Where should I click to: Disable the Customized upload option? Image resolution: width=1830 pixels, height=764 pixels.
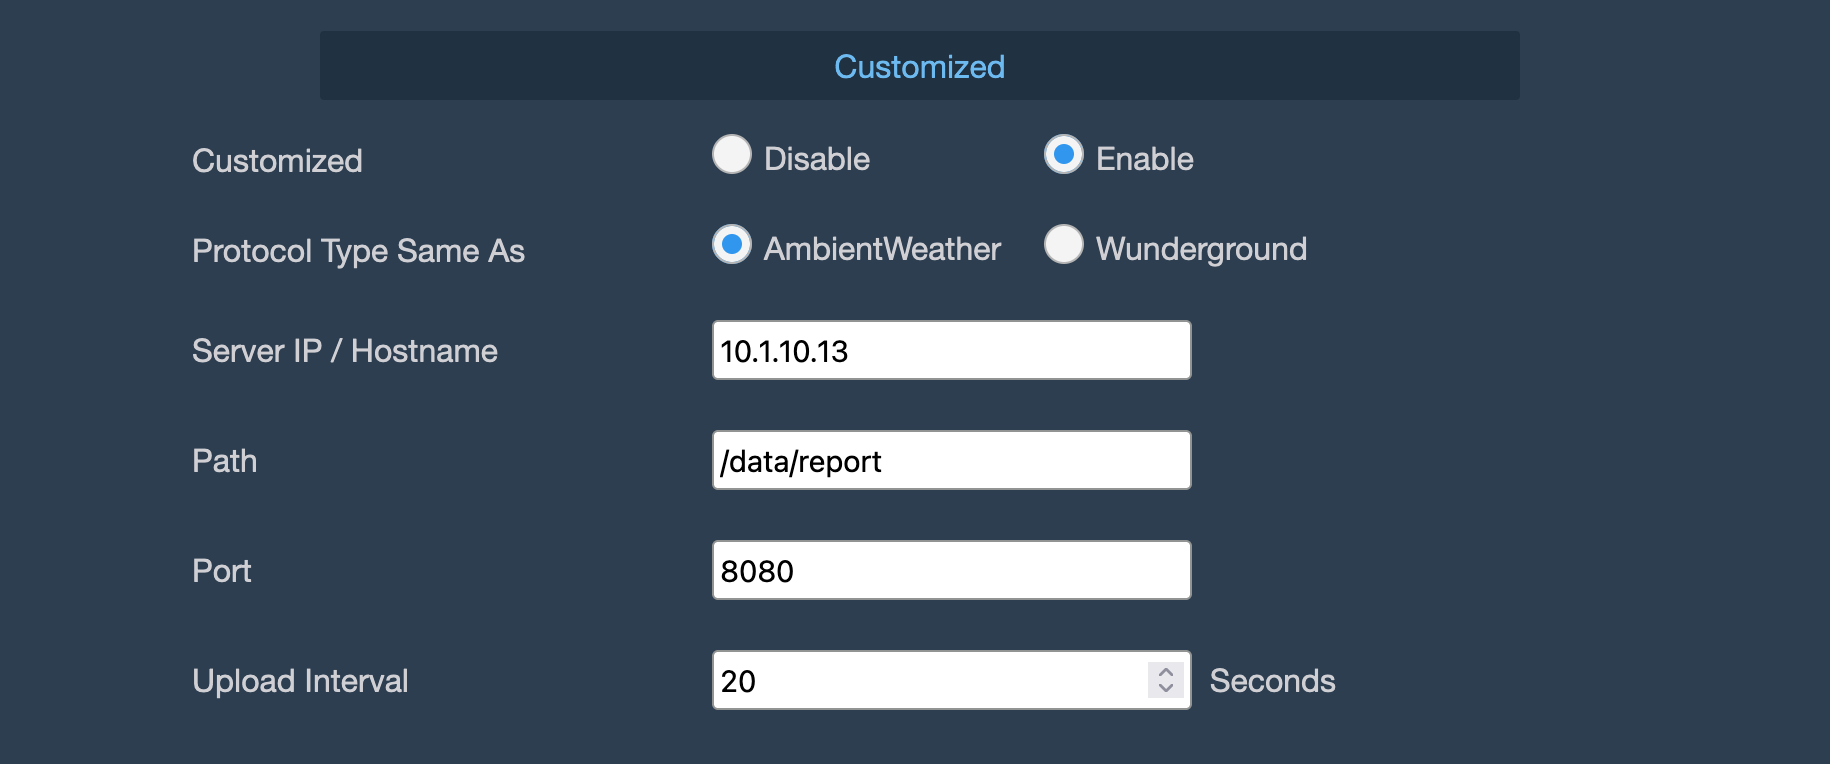point(732,155)
